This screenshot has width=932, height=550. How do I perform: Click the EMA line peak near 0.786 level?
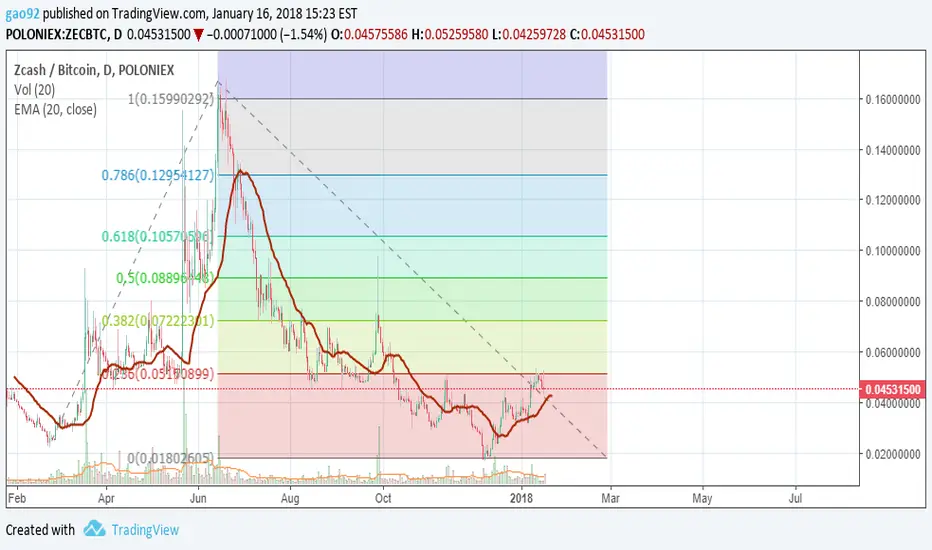pos(241,172)
